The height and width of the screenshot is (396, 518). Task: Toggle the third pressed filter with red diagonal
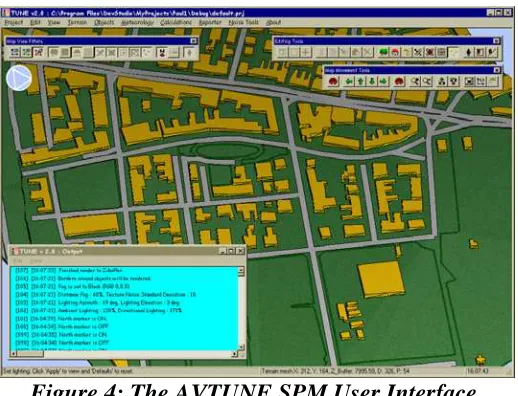pos(38,52)
